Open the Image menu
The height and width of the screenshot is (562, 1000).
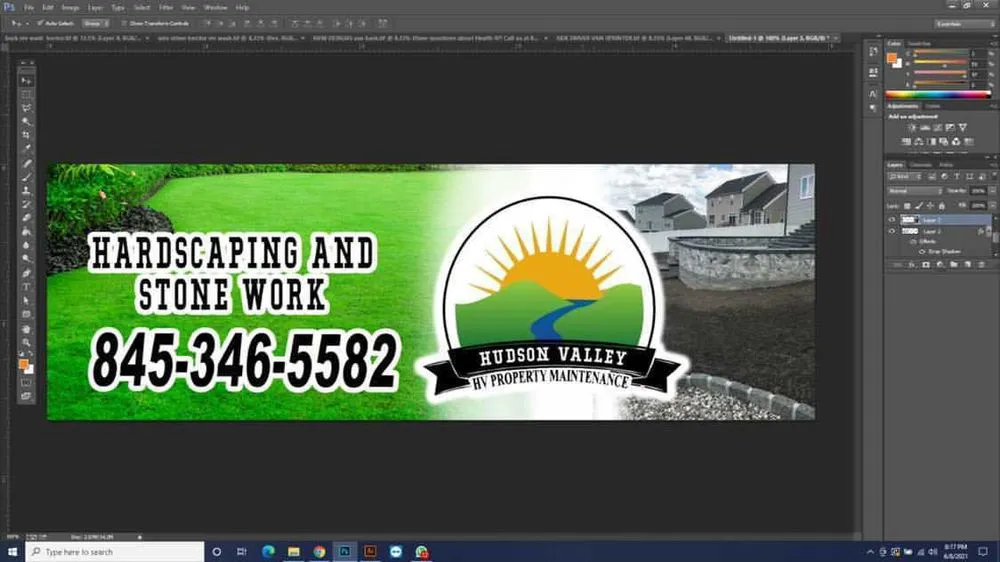(70, 8)
